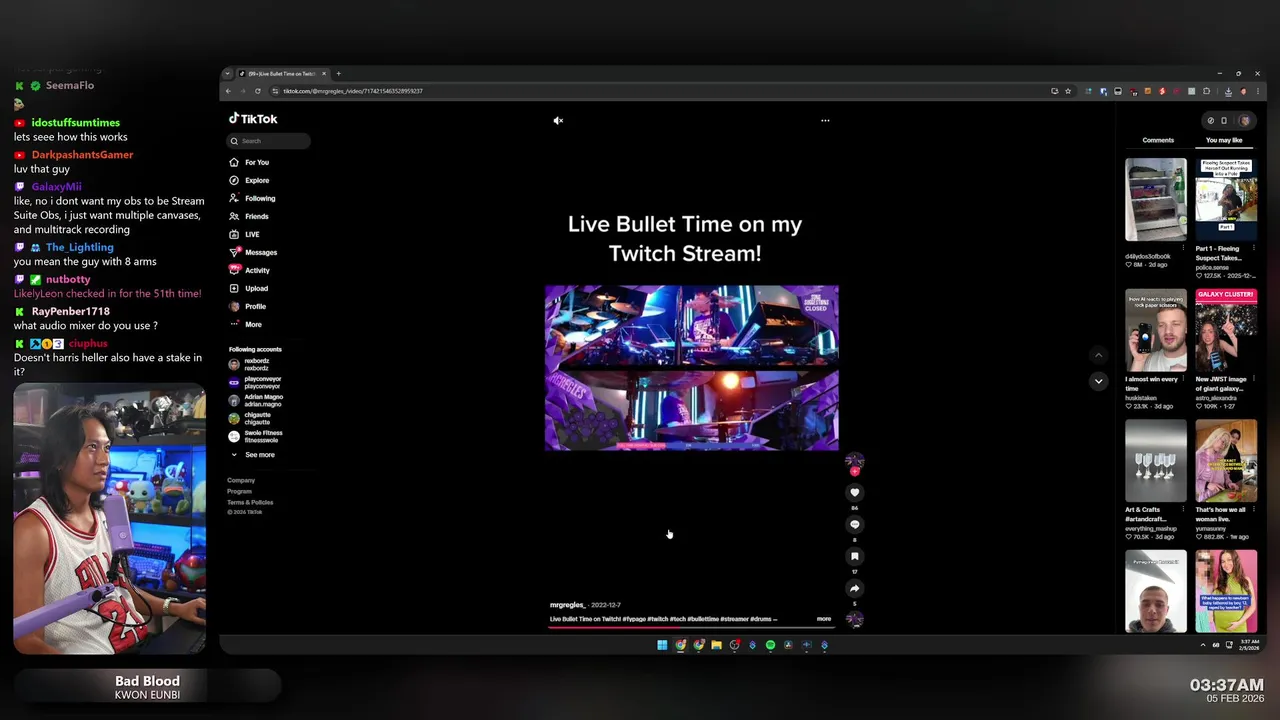Open the browser extensions puzzle icon
Image resolution: width=1280 pixels, height=720 pixels.
pyautogui.click(x=1206, y=91)
